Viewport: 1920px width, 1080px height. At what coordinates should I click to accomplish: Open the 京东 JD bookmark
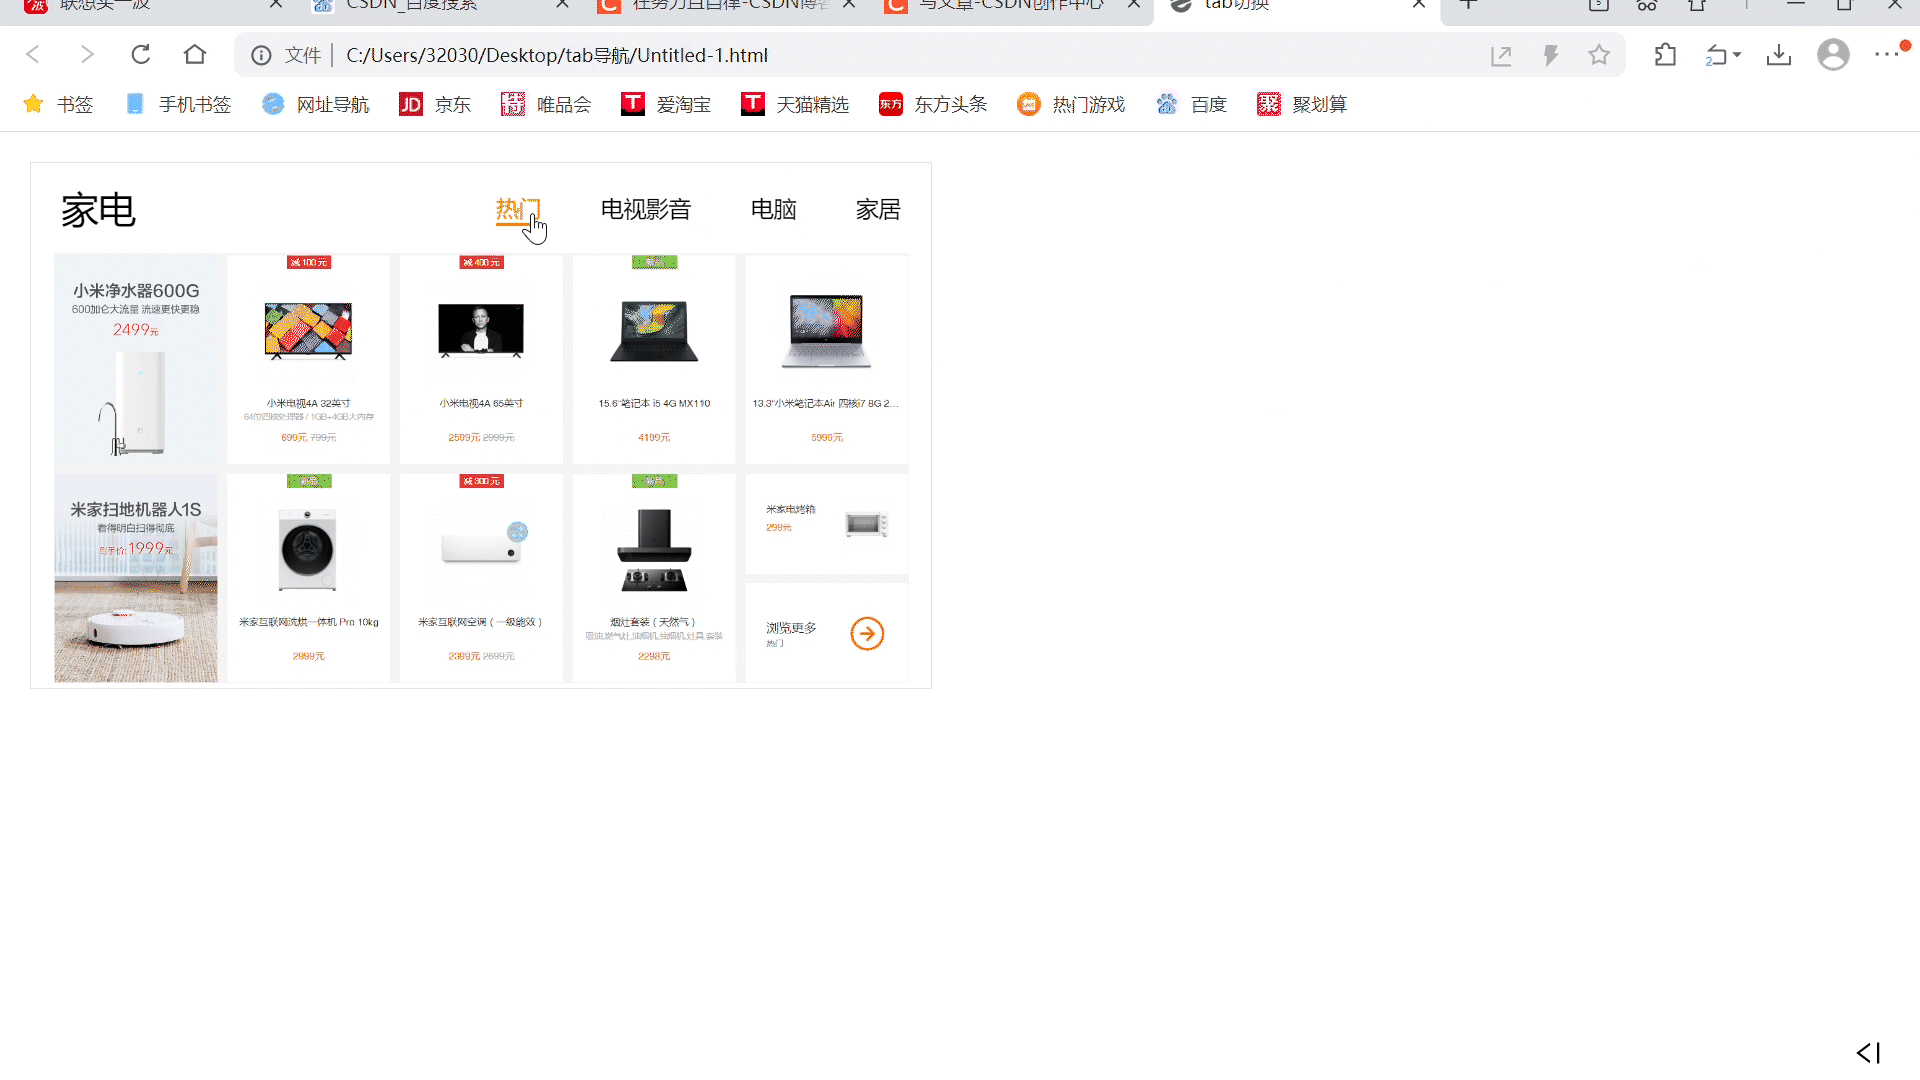click(x=435, y=104)
